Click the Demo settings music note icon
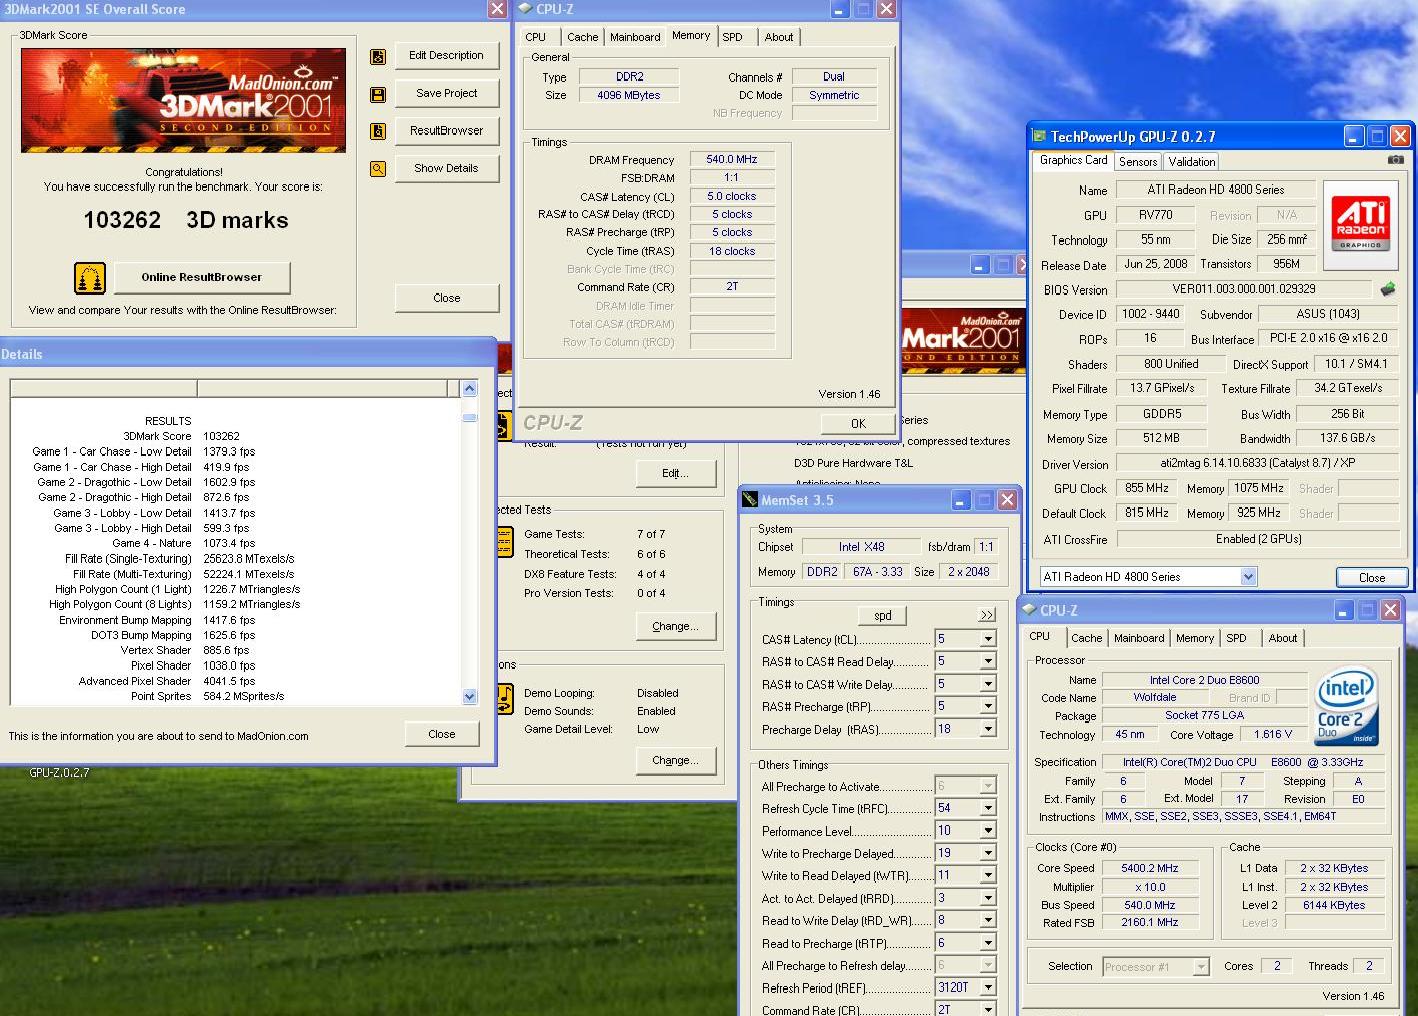The image size is (1418, 1016). coord(504,698)
